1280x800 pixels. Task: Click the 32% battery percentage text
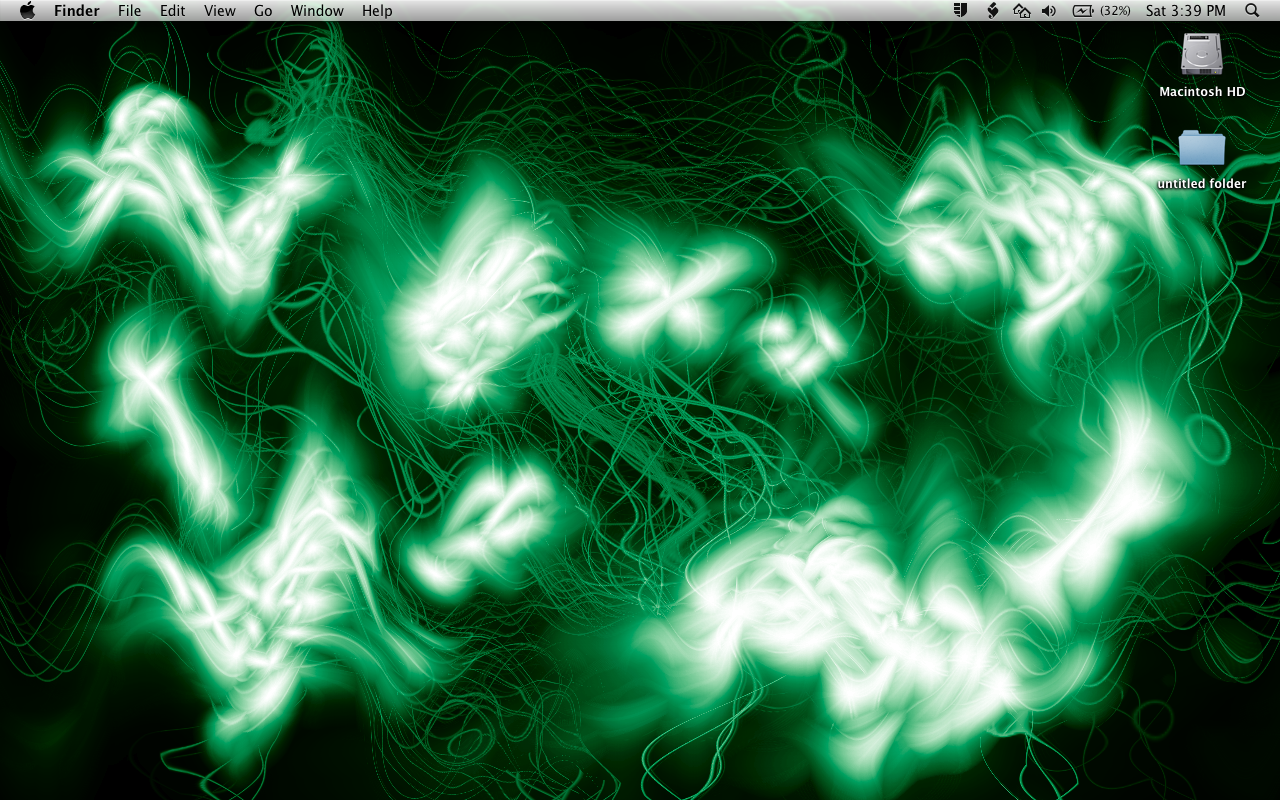[x=1115, y=11]
